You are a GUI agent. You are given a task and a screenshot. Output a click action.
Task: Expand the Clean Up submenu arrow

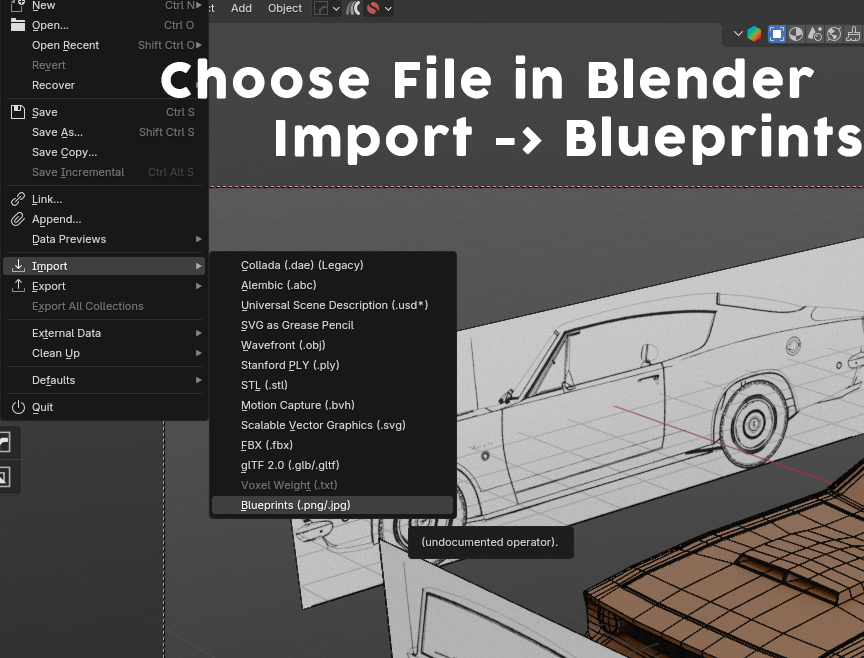pos(198,353)
